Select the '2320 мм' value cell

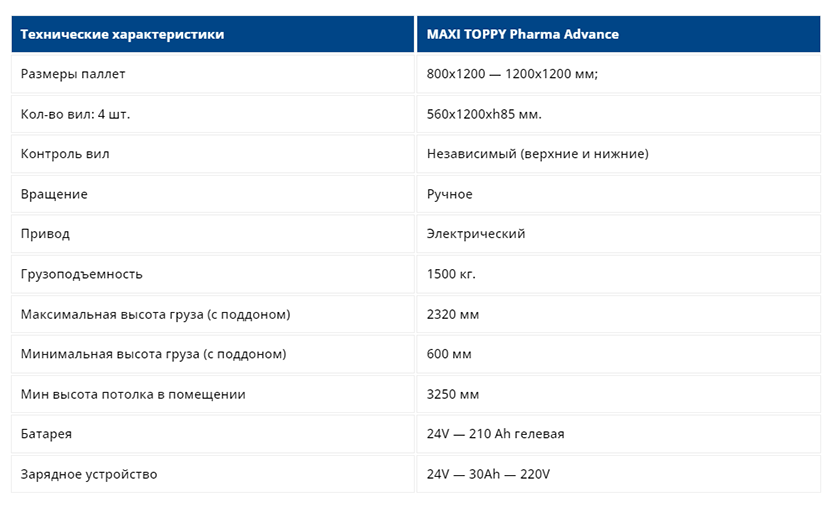619,314
